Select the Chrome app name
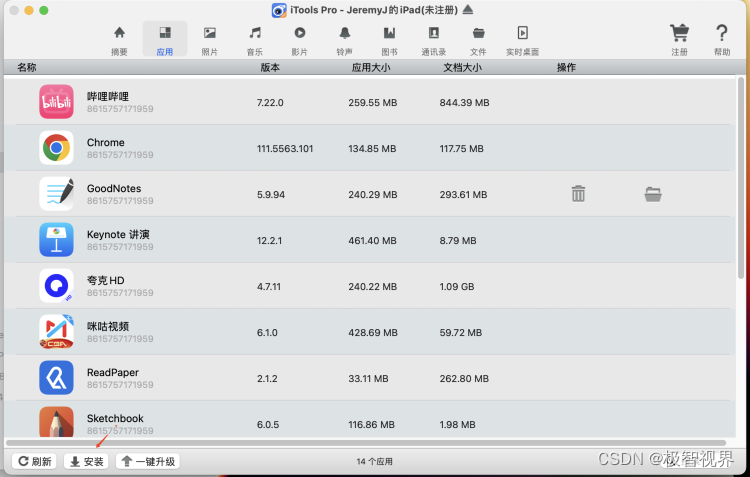The width and height of the screenshot is (750, 477). point(106,143)
